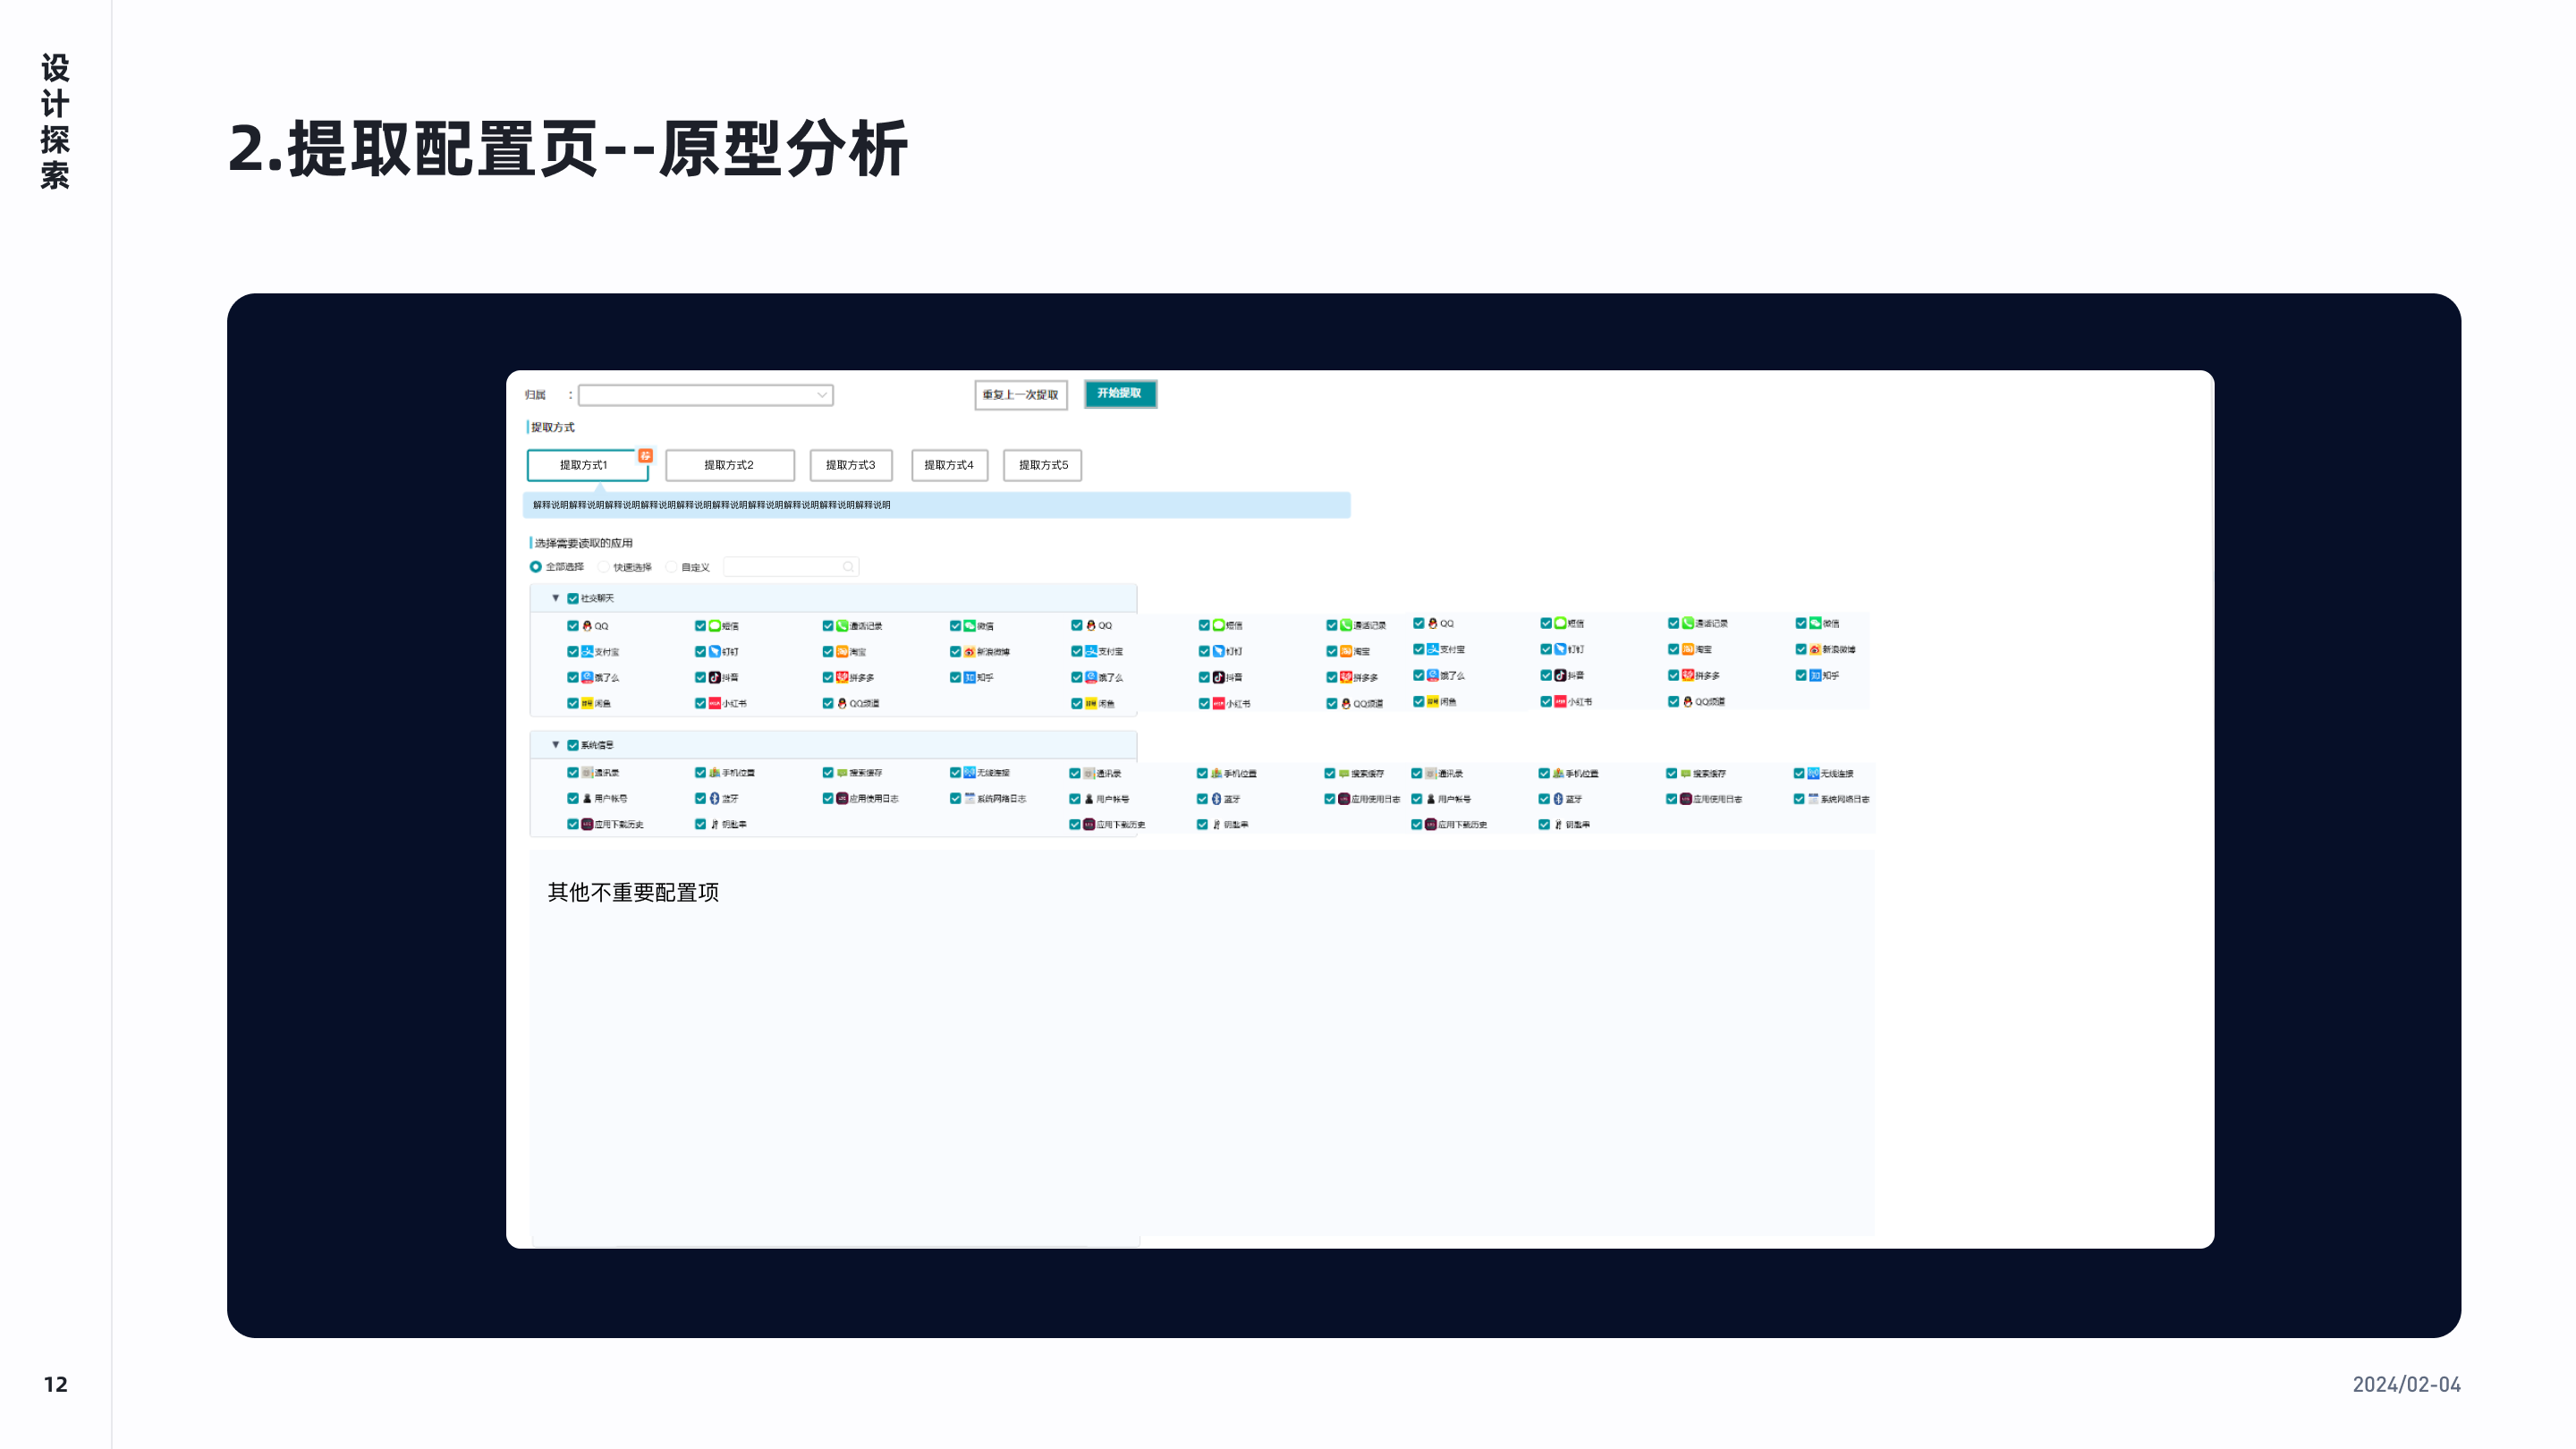This screenshot has width=2576, height=1449.
Task: Toggle the 社交聊天 group checkbox
Action: click(x=573, y=598)
